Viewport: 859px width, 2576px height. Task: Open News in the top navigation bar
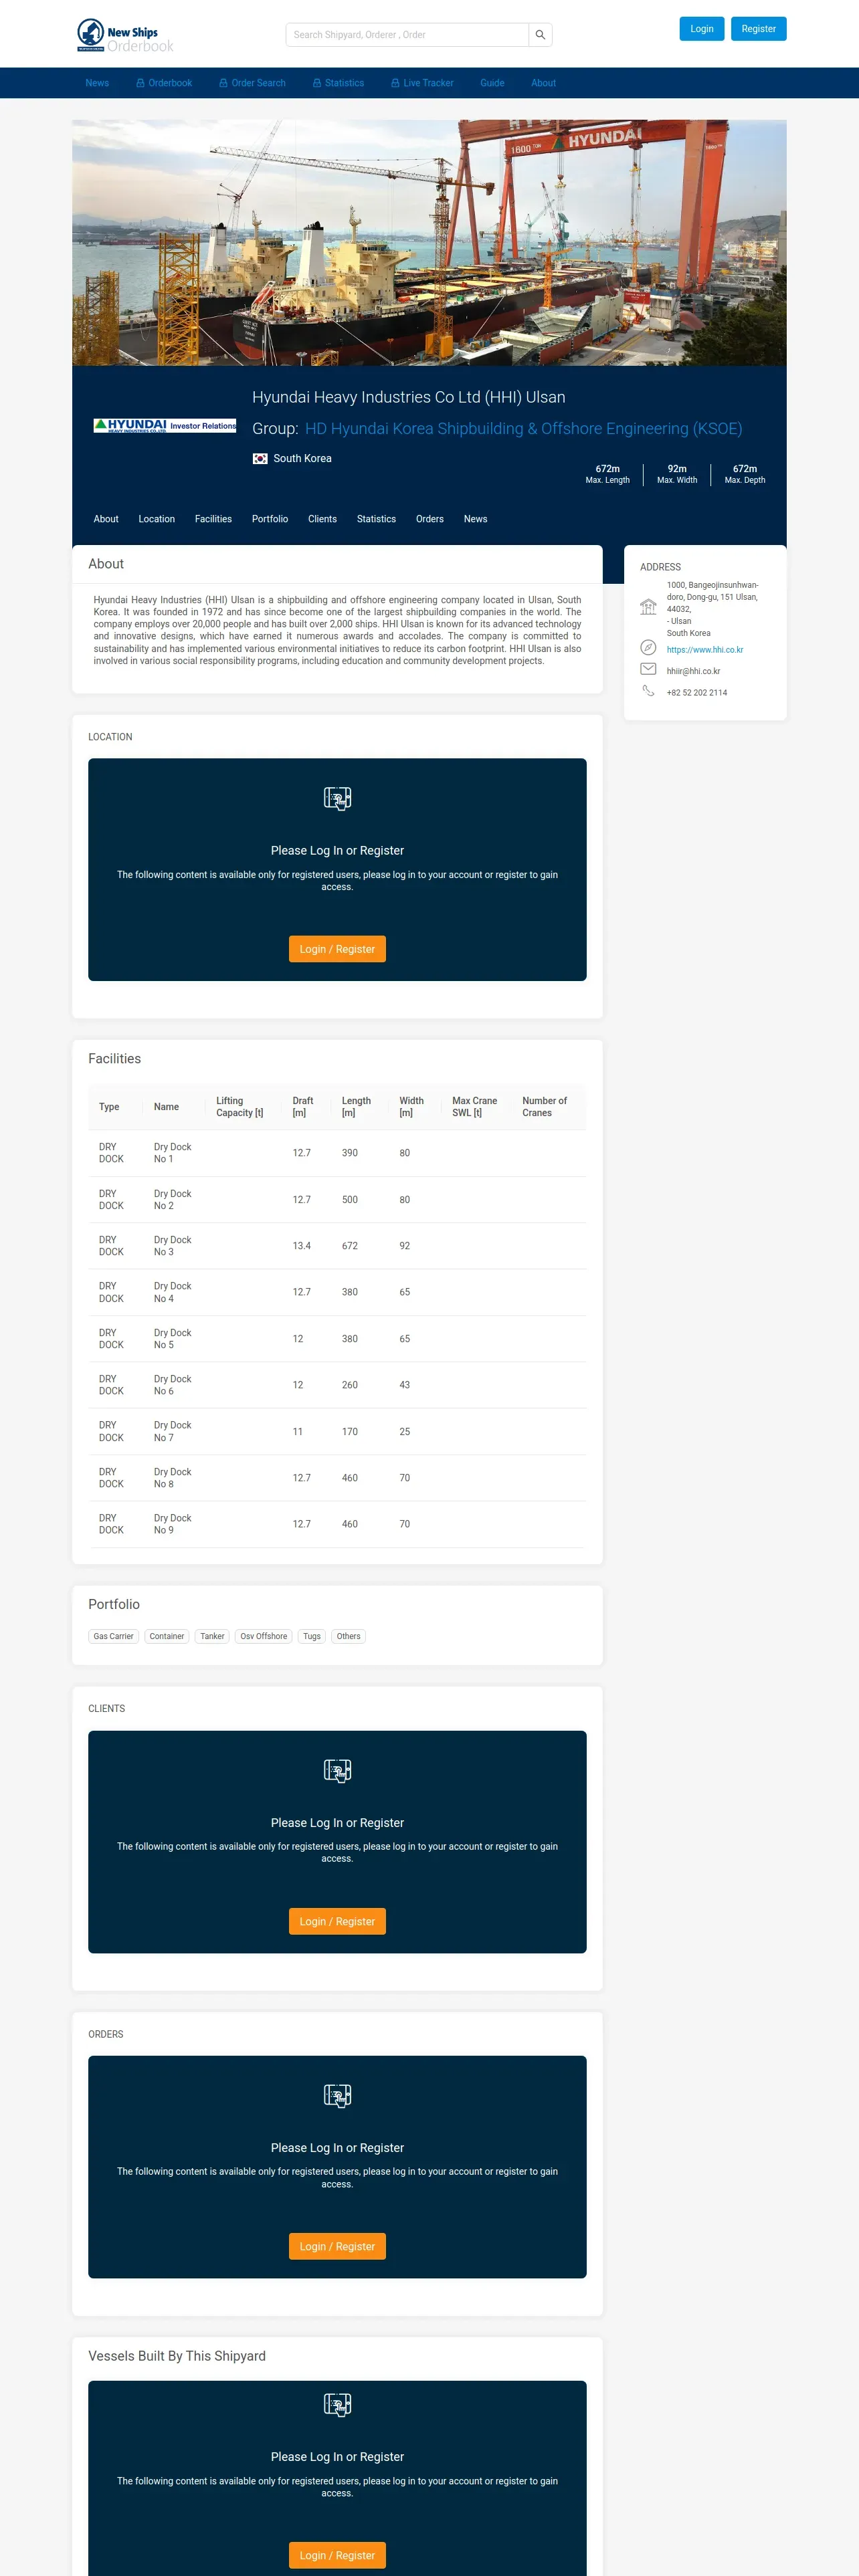click(97, 83)
